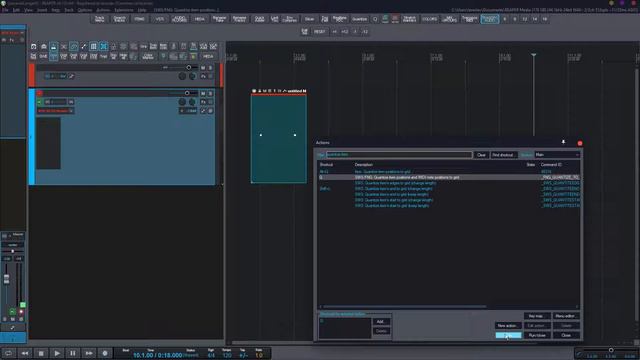Click the MEDIA button in lower main toolbar
The image size is (640, 360).
tap(208, 56)
